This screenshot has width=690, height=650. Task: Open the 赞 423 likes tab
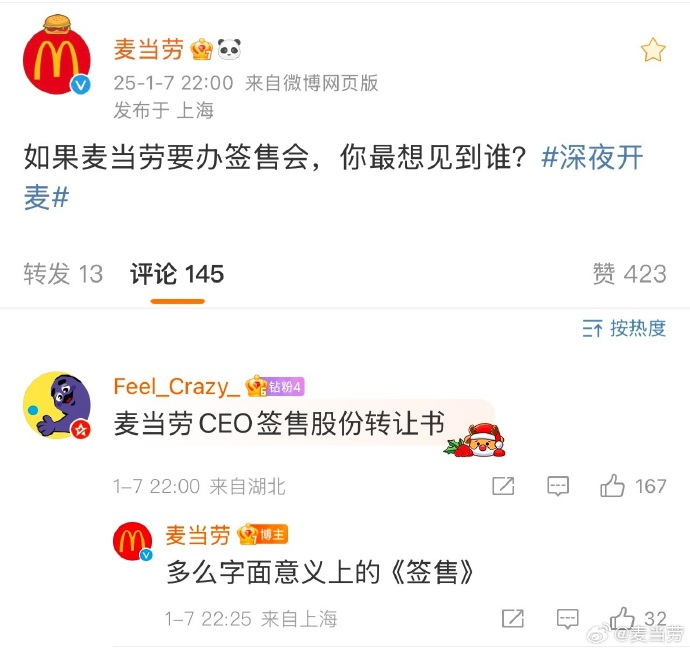[x=629, y=274]
